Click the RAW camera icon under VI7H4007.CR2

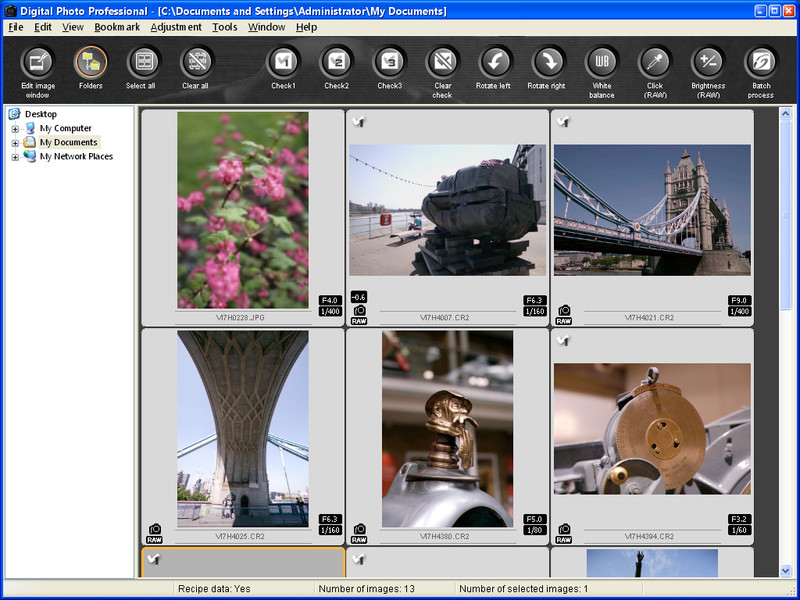(359, 315)
